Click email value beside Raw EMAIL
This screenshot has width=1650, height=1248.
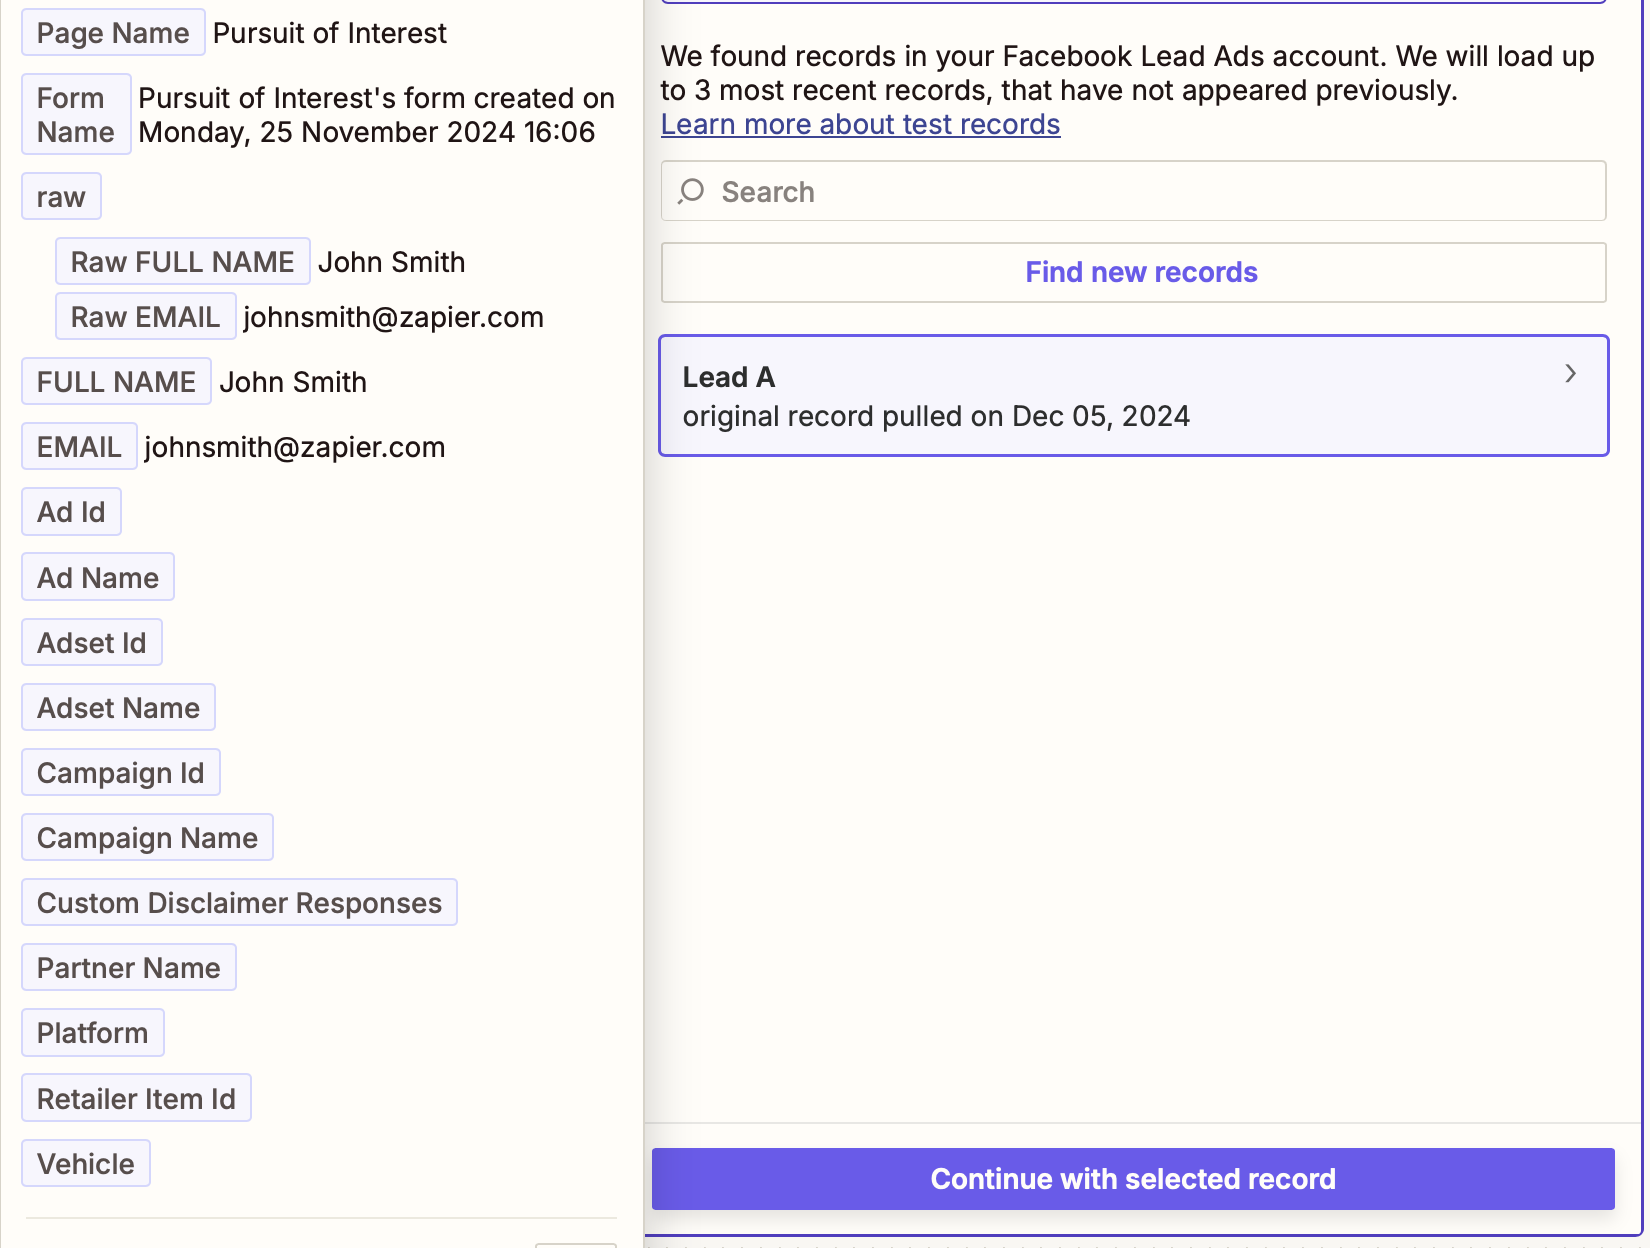pyautogui.click(x=394, y=317)
